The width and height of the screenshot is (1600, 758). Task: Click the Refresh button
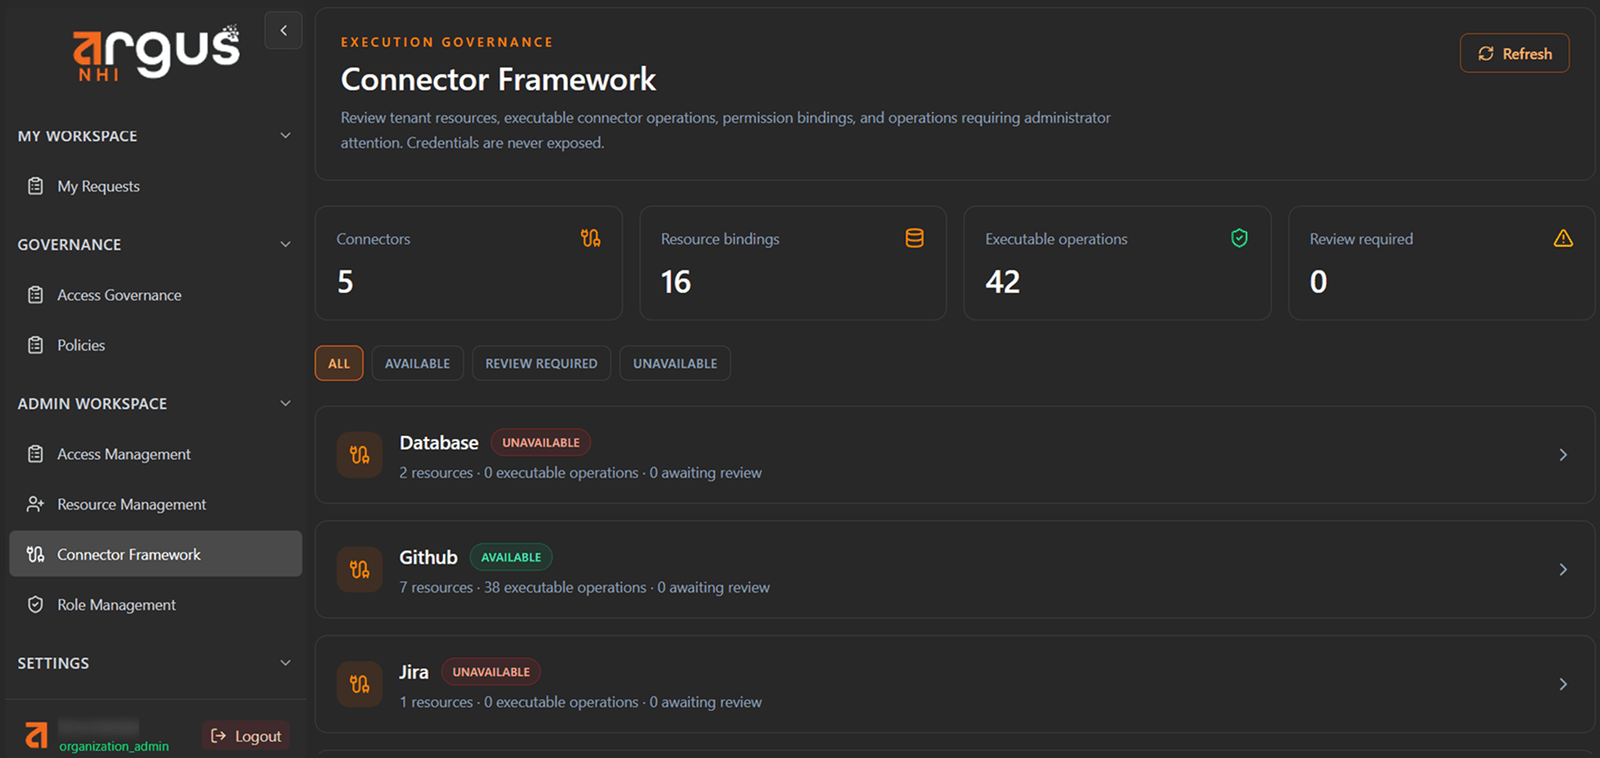coord(1515,53)
